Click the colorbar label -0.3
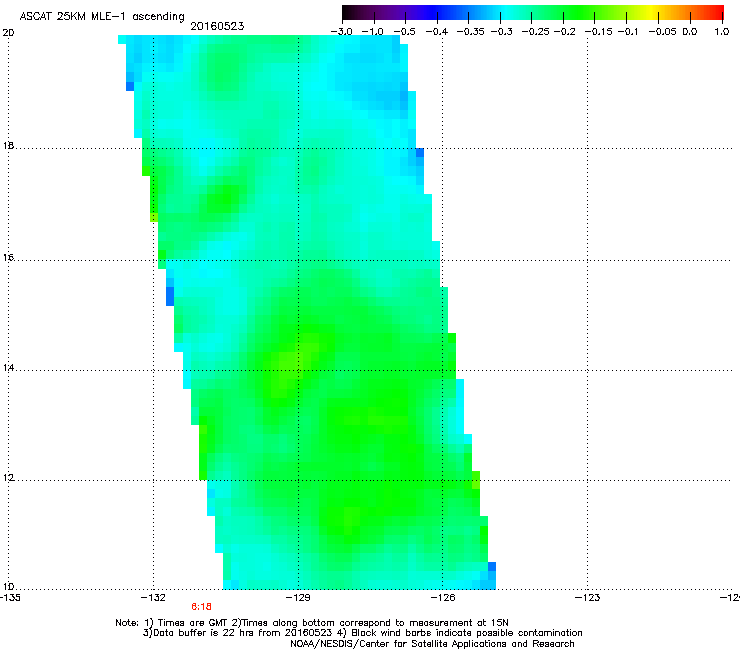 (502, 32)
